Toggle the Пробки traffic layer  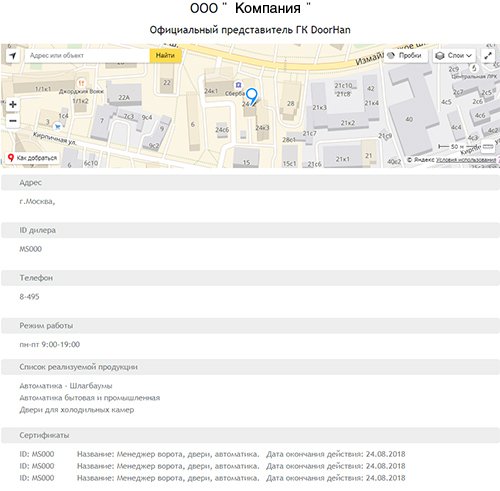(x=406, y=56)
